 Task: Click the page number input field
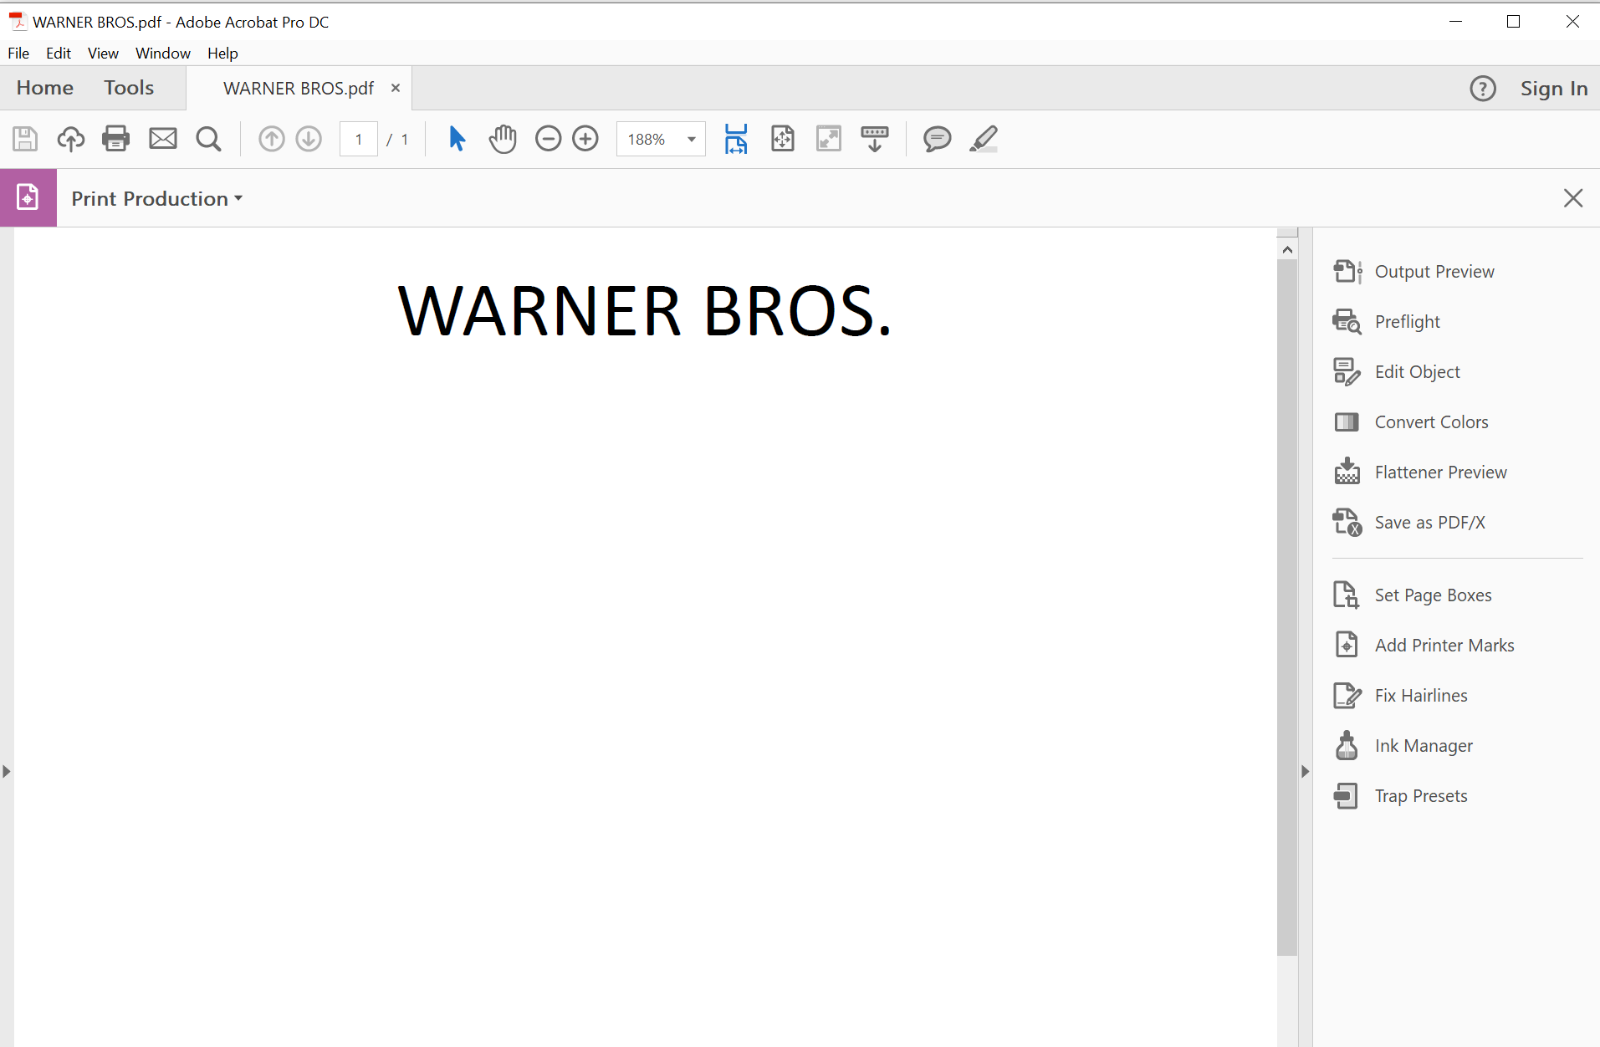(359, 139)
